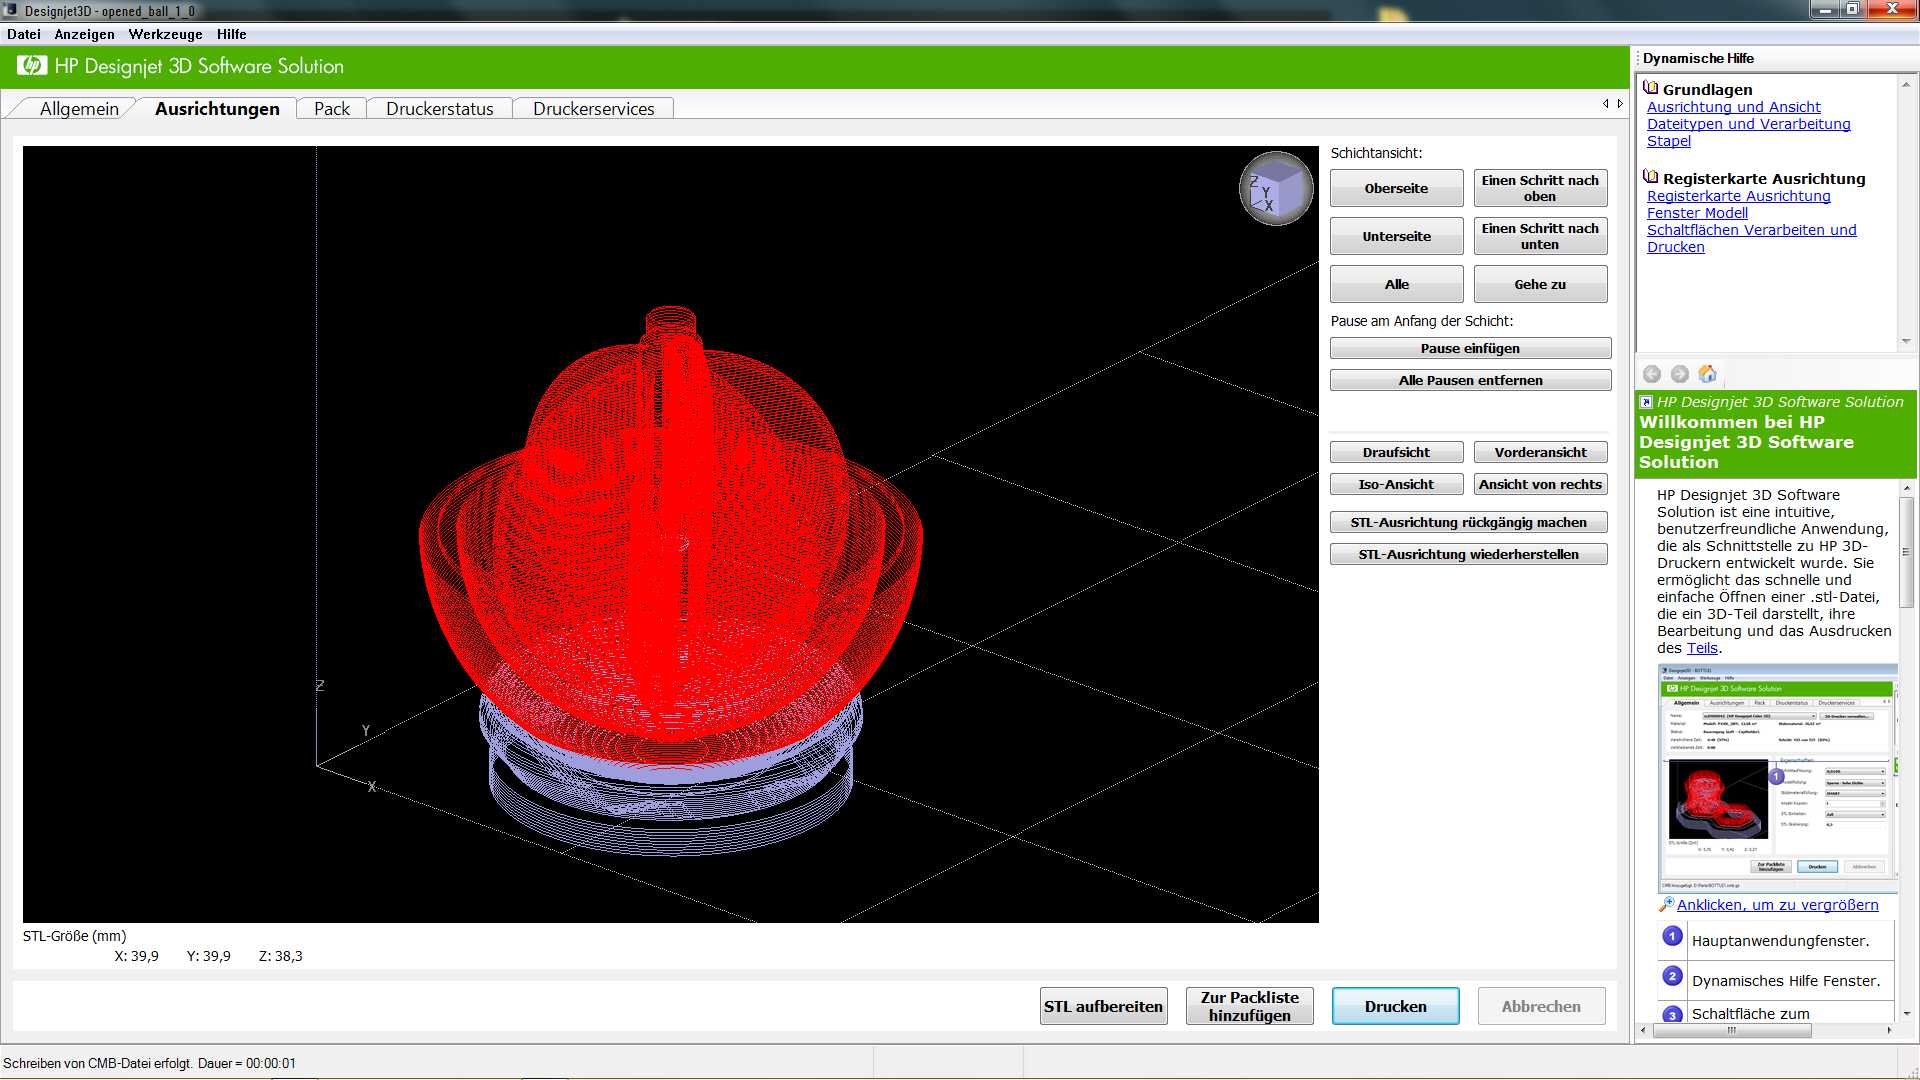
Task: Open the Ausrichtung und Ansicht help link
Action: tap(1734, 107)
